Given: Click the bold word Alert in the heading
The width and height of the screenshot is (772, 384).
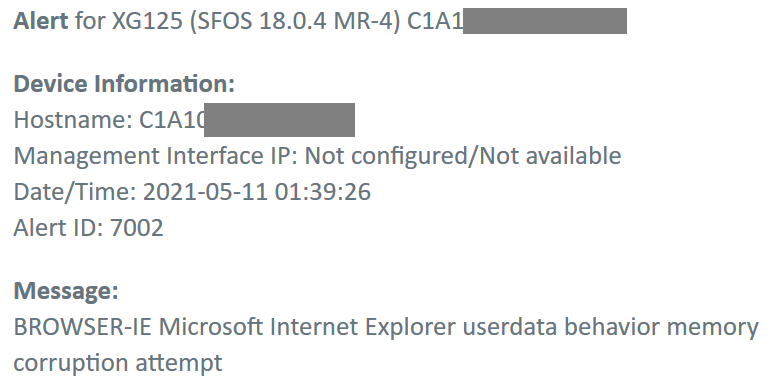Looking at the screenshot, I should tap(41, 21).
